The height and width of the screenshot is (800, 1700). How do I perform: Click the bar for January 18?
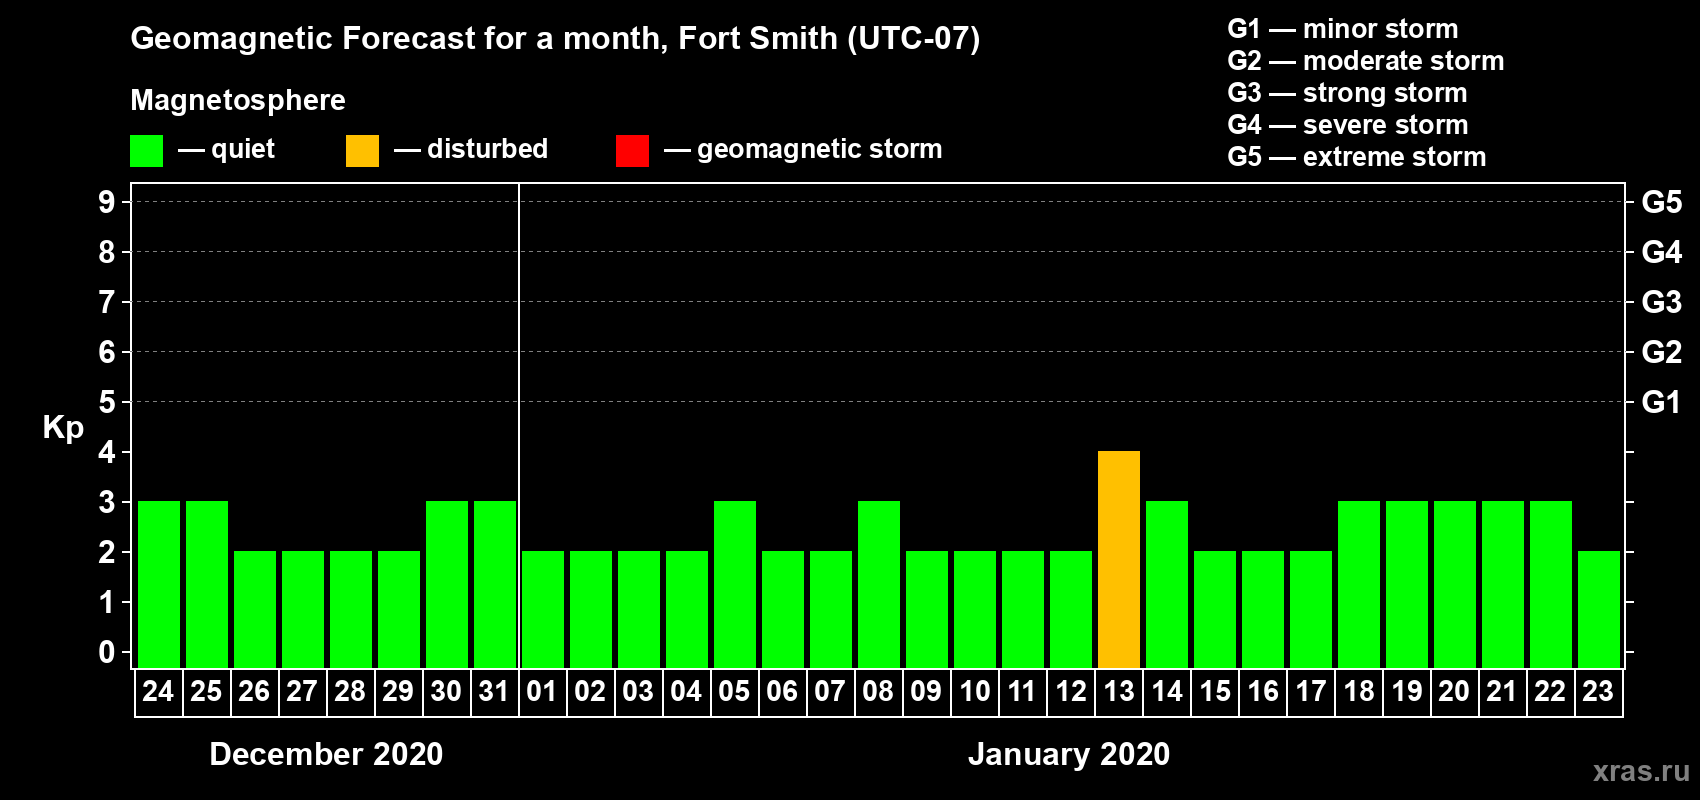(x=1359, y=584)
